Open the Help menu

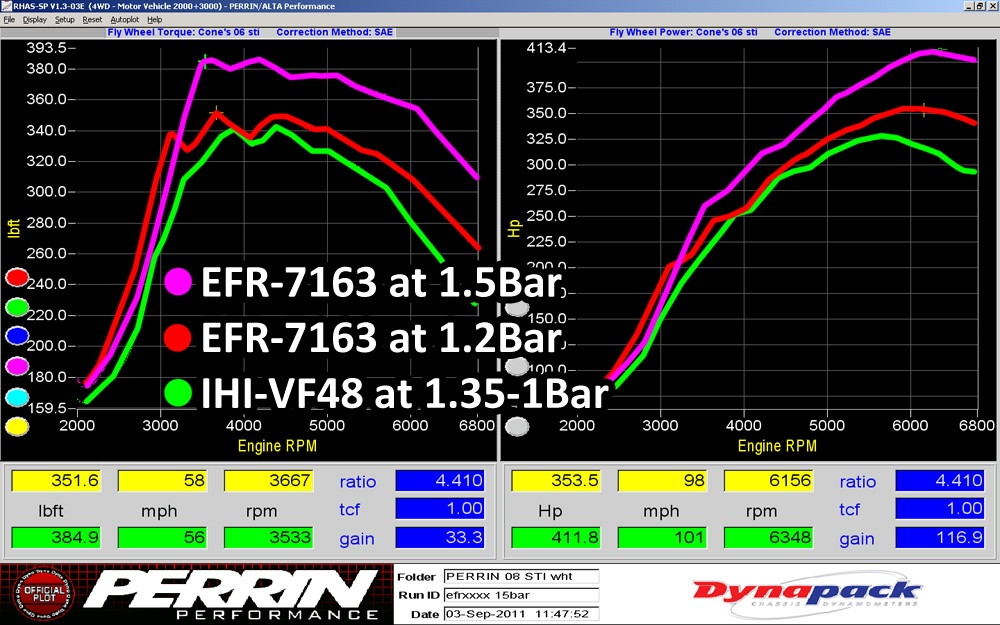(154, 20)
